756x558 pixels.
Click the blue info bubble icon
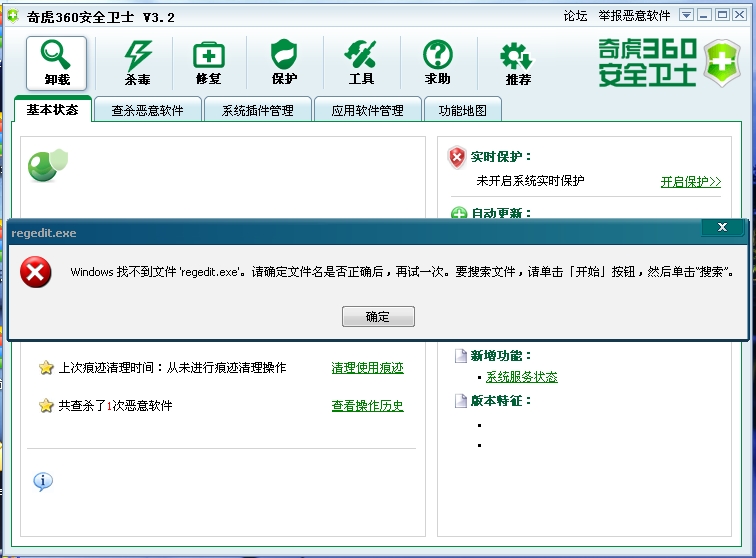(x=43, y=481)
